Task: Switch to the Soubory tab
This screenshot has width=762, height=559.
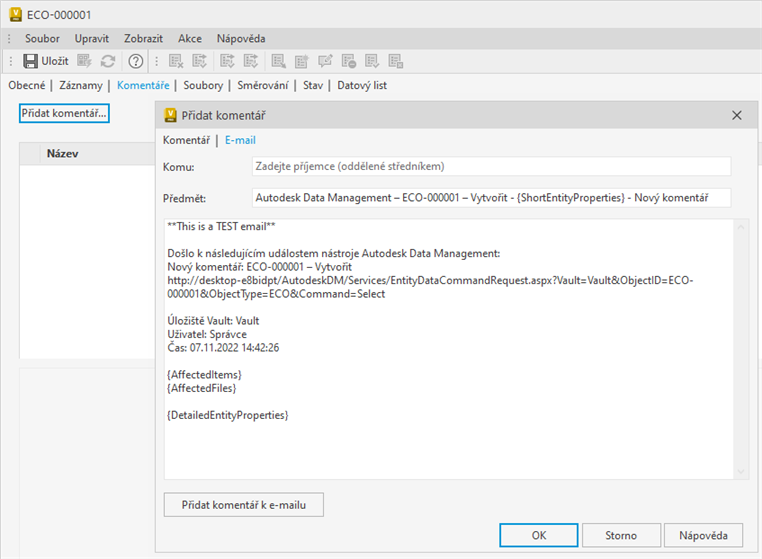Action: [203, 86]
